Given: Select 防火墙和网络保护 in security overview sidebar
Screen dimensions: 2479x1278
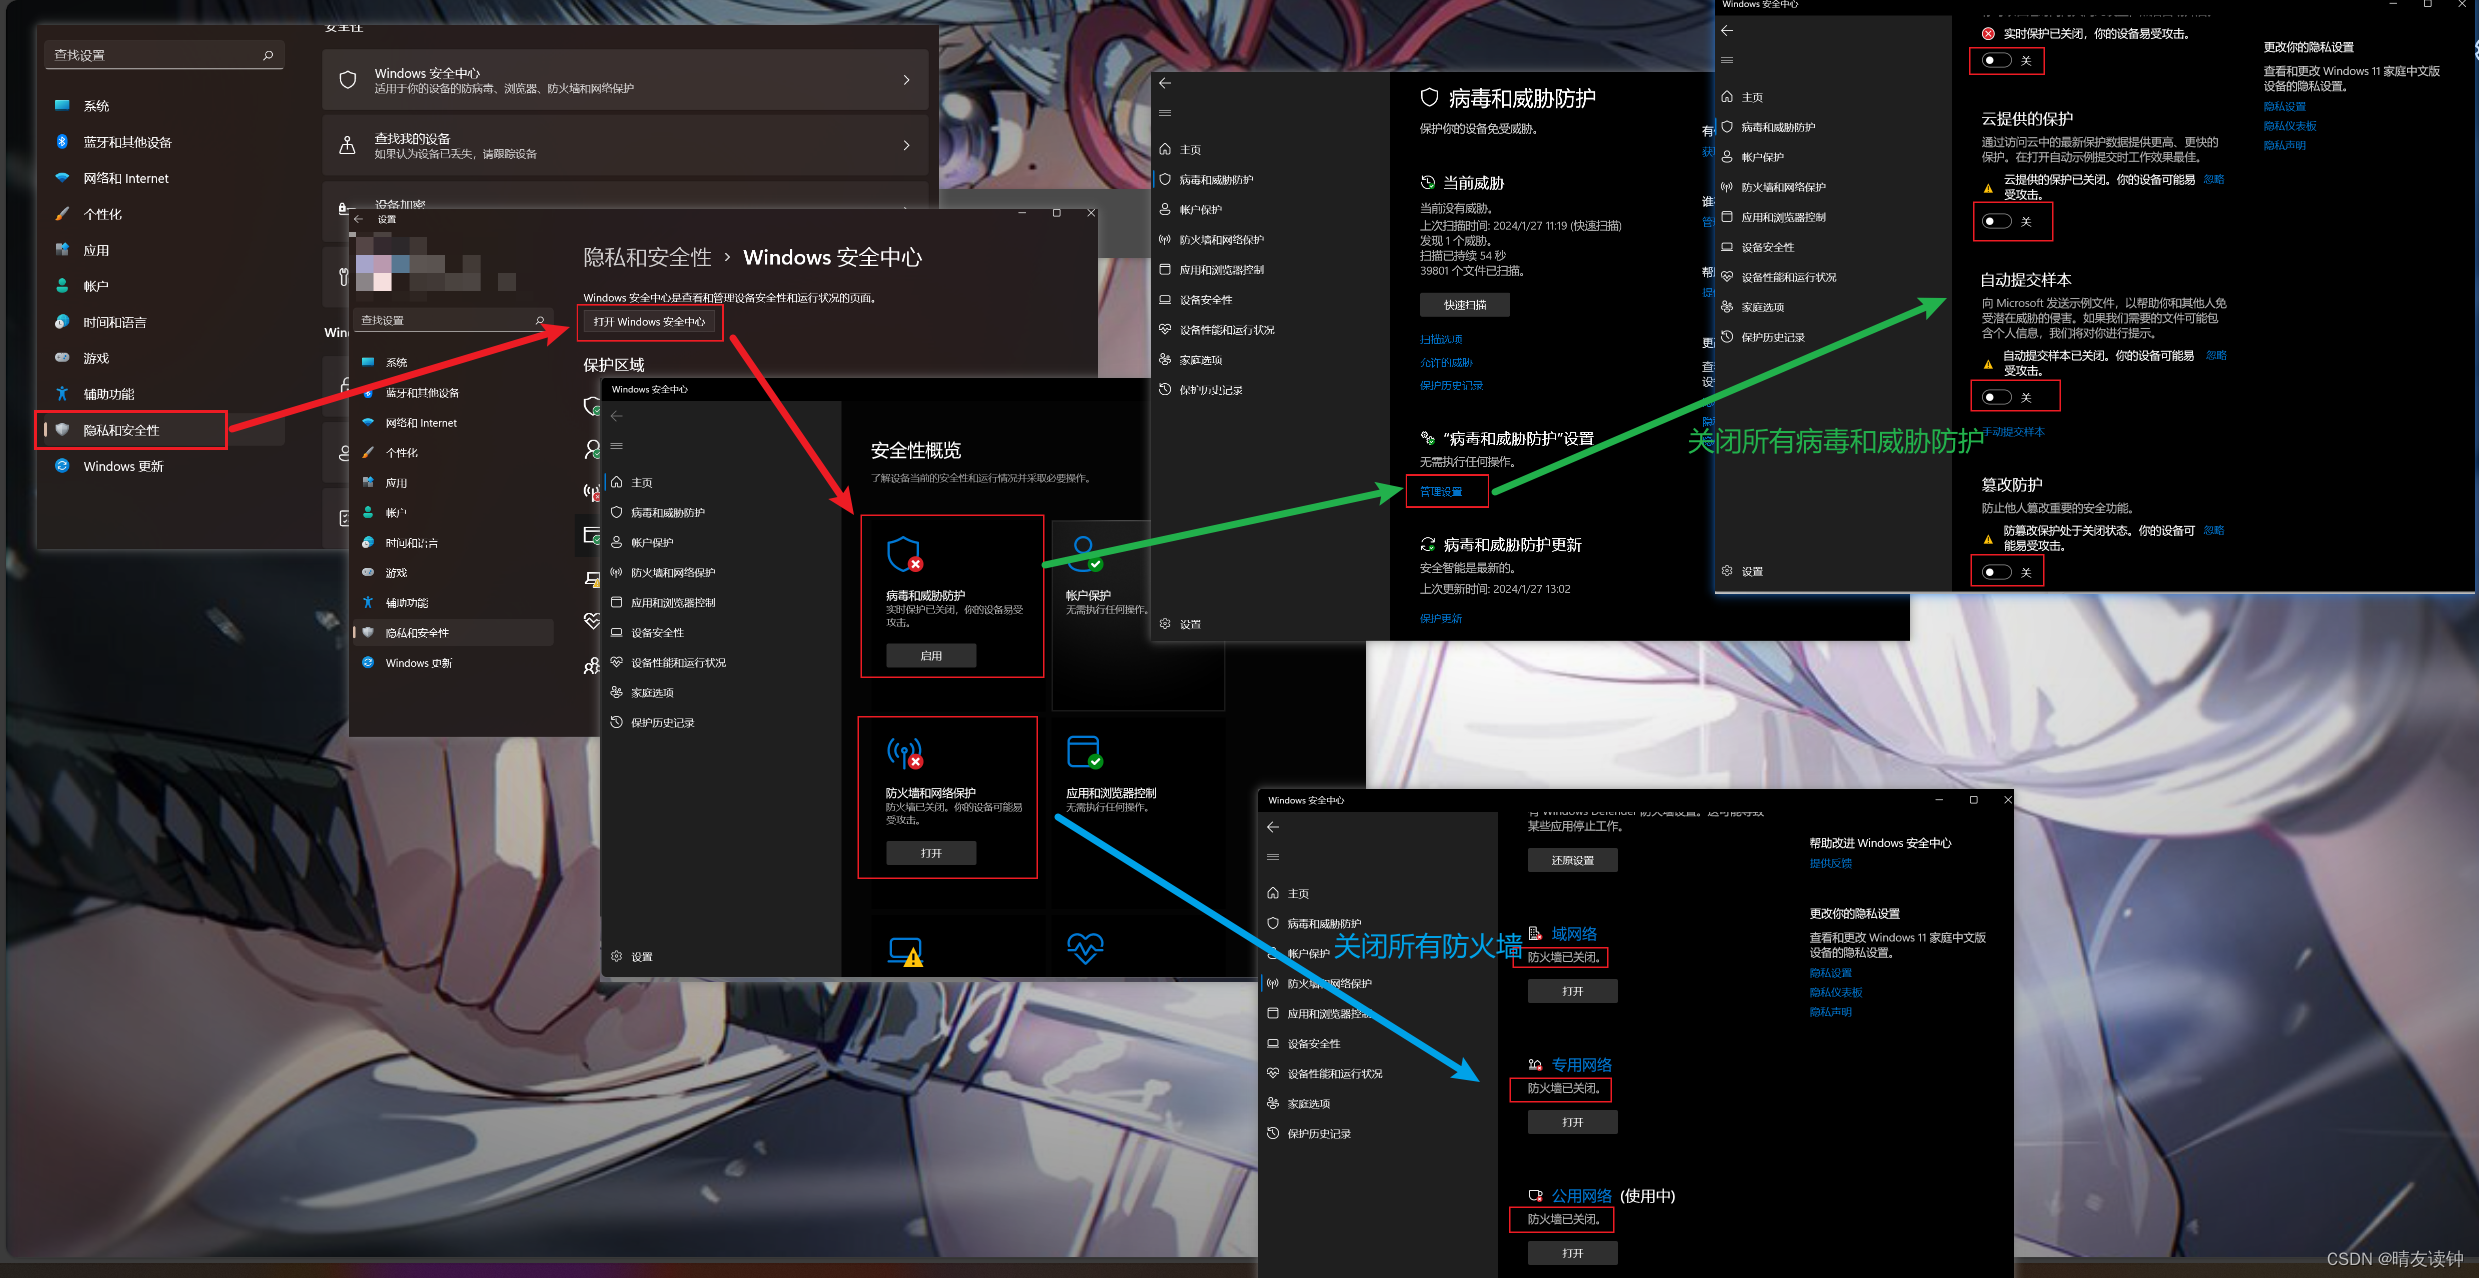Looking at the screenshot, I should point(672,573).
